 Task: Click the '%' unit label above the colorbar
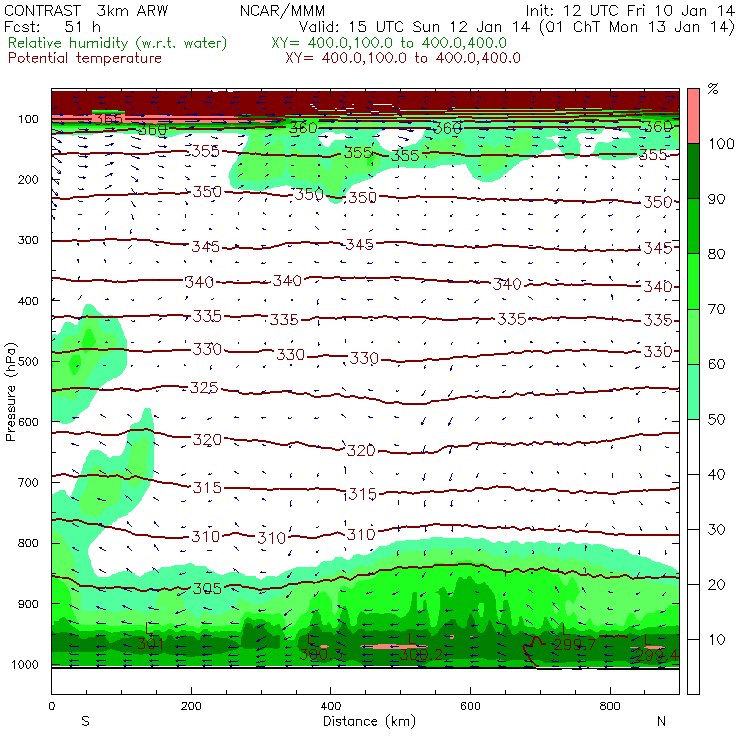pos(713,89)
